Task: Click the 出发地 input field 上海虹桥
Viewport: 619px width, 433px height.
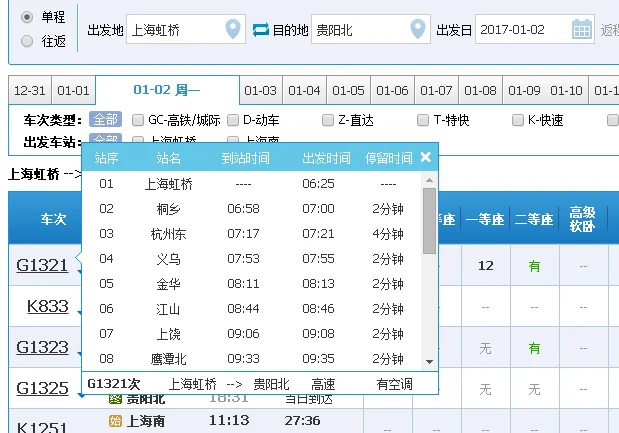Action: pos(186,29)
